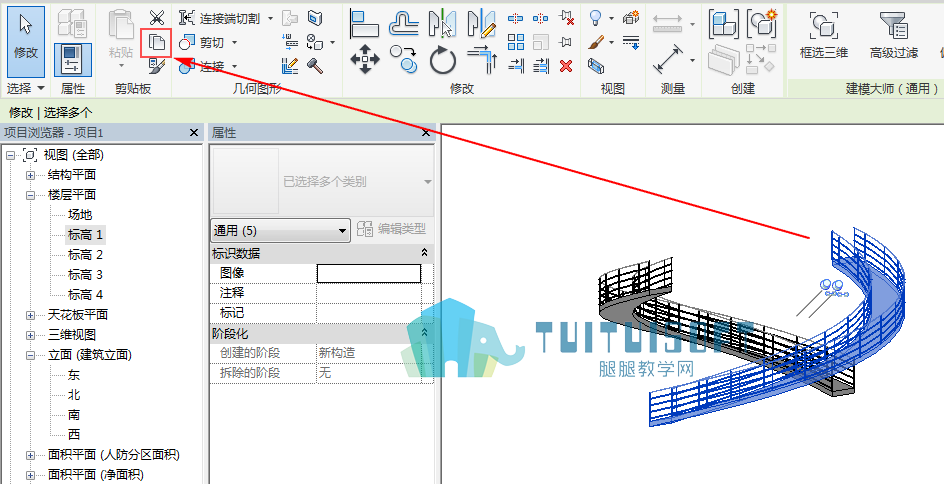Image resolution: width=944 pixels, height=484 pixels.
Task: Collapse the 阶段化 property section
Action: (424, 333)
